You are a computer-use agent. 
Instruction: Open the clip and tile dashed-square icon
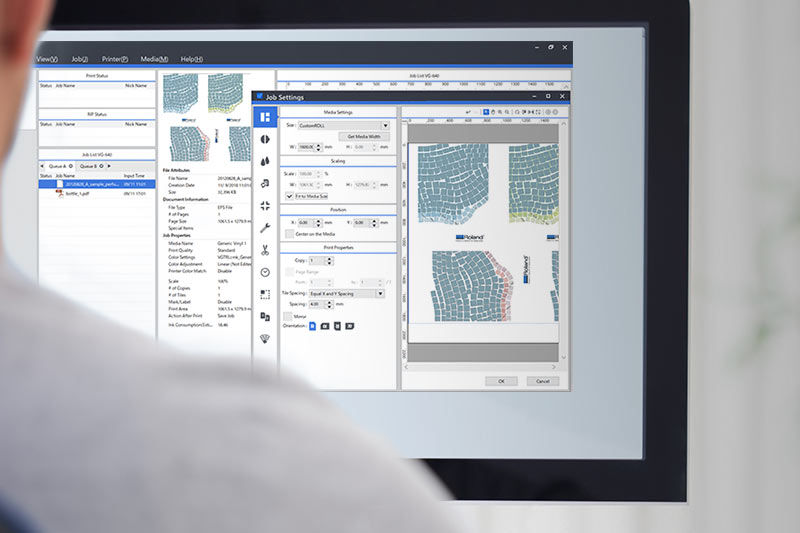265,294
